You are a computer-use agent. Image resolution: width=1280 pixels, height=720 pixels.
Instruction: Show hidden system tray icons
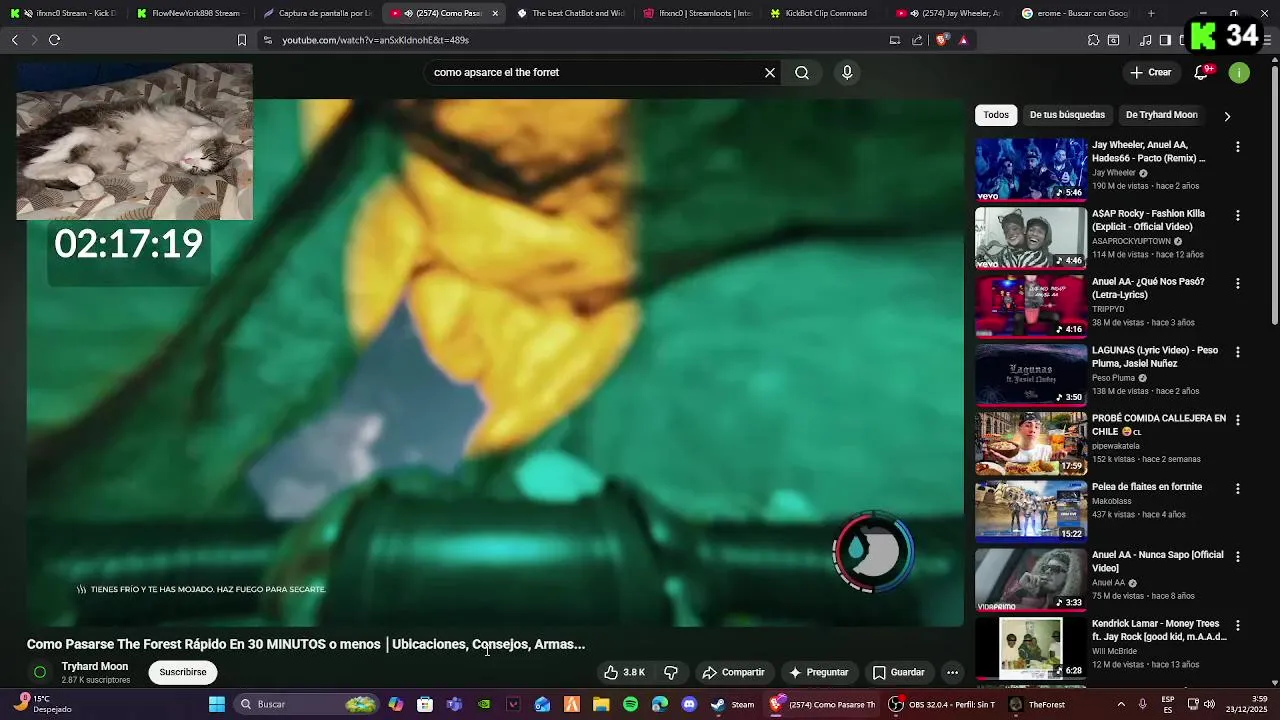[1120, 704]
